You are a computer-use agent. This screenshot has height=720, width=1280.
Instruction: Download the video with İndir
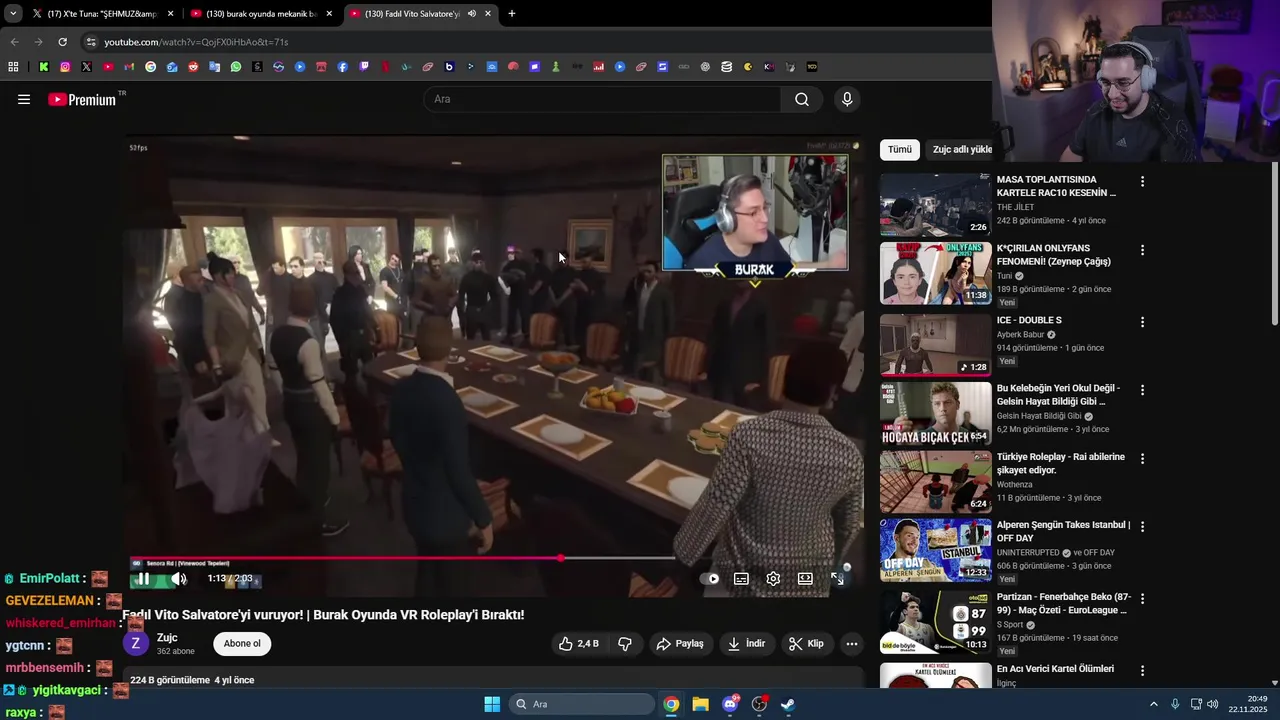coord(746,644)
